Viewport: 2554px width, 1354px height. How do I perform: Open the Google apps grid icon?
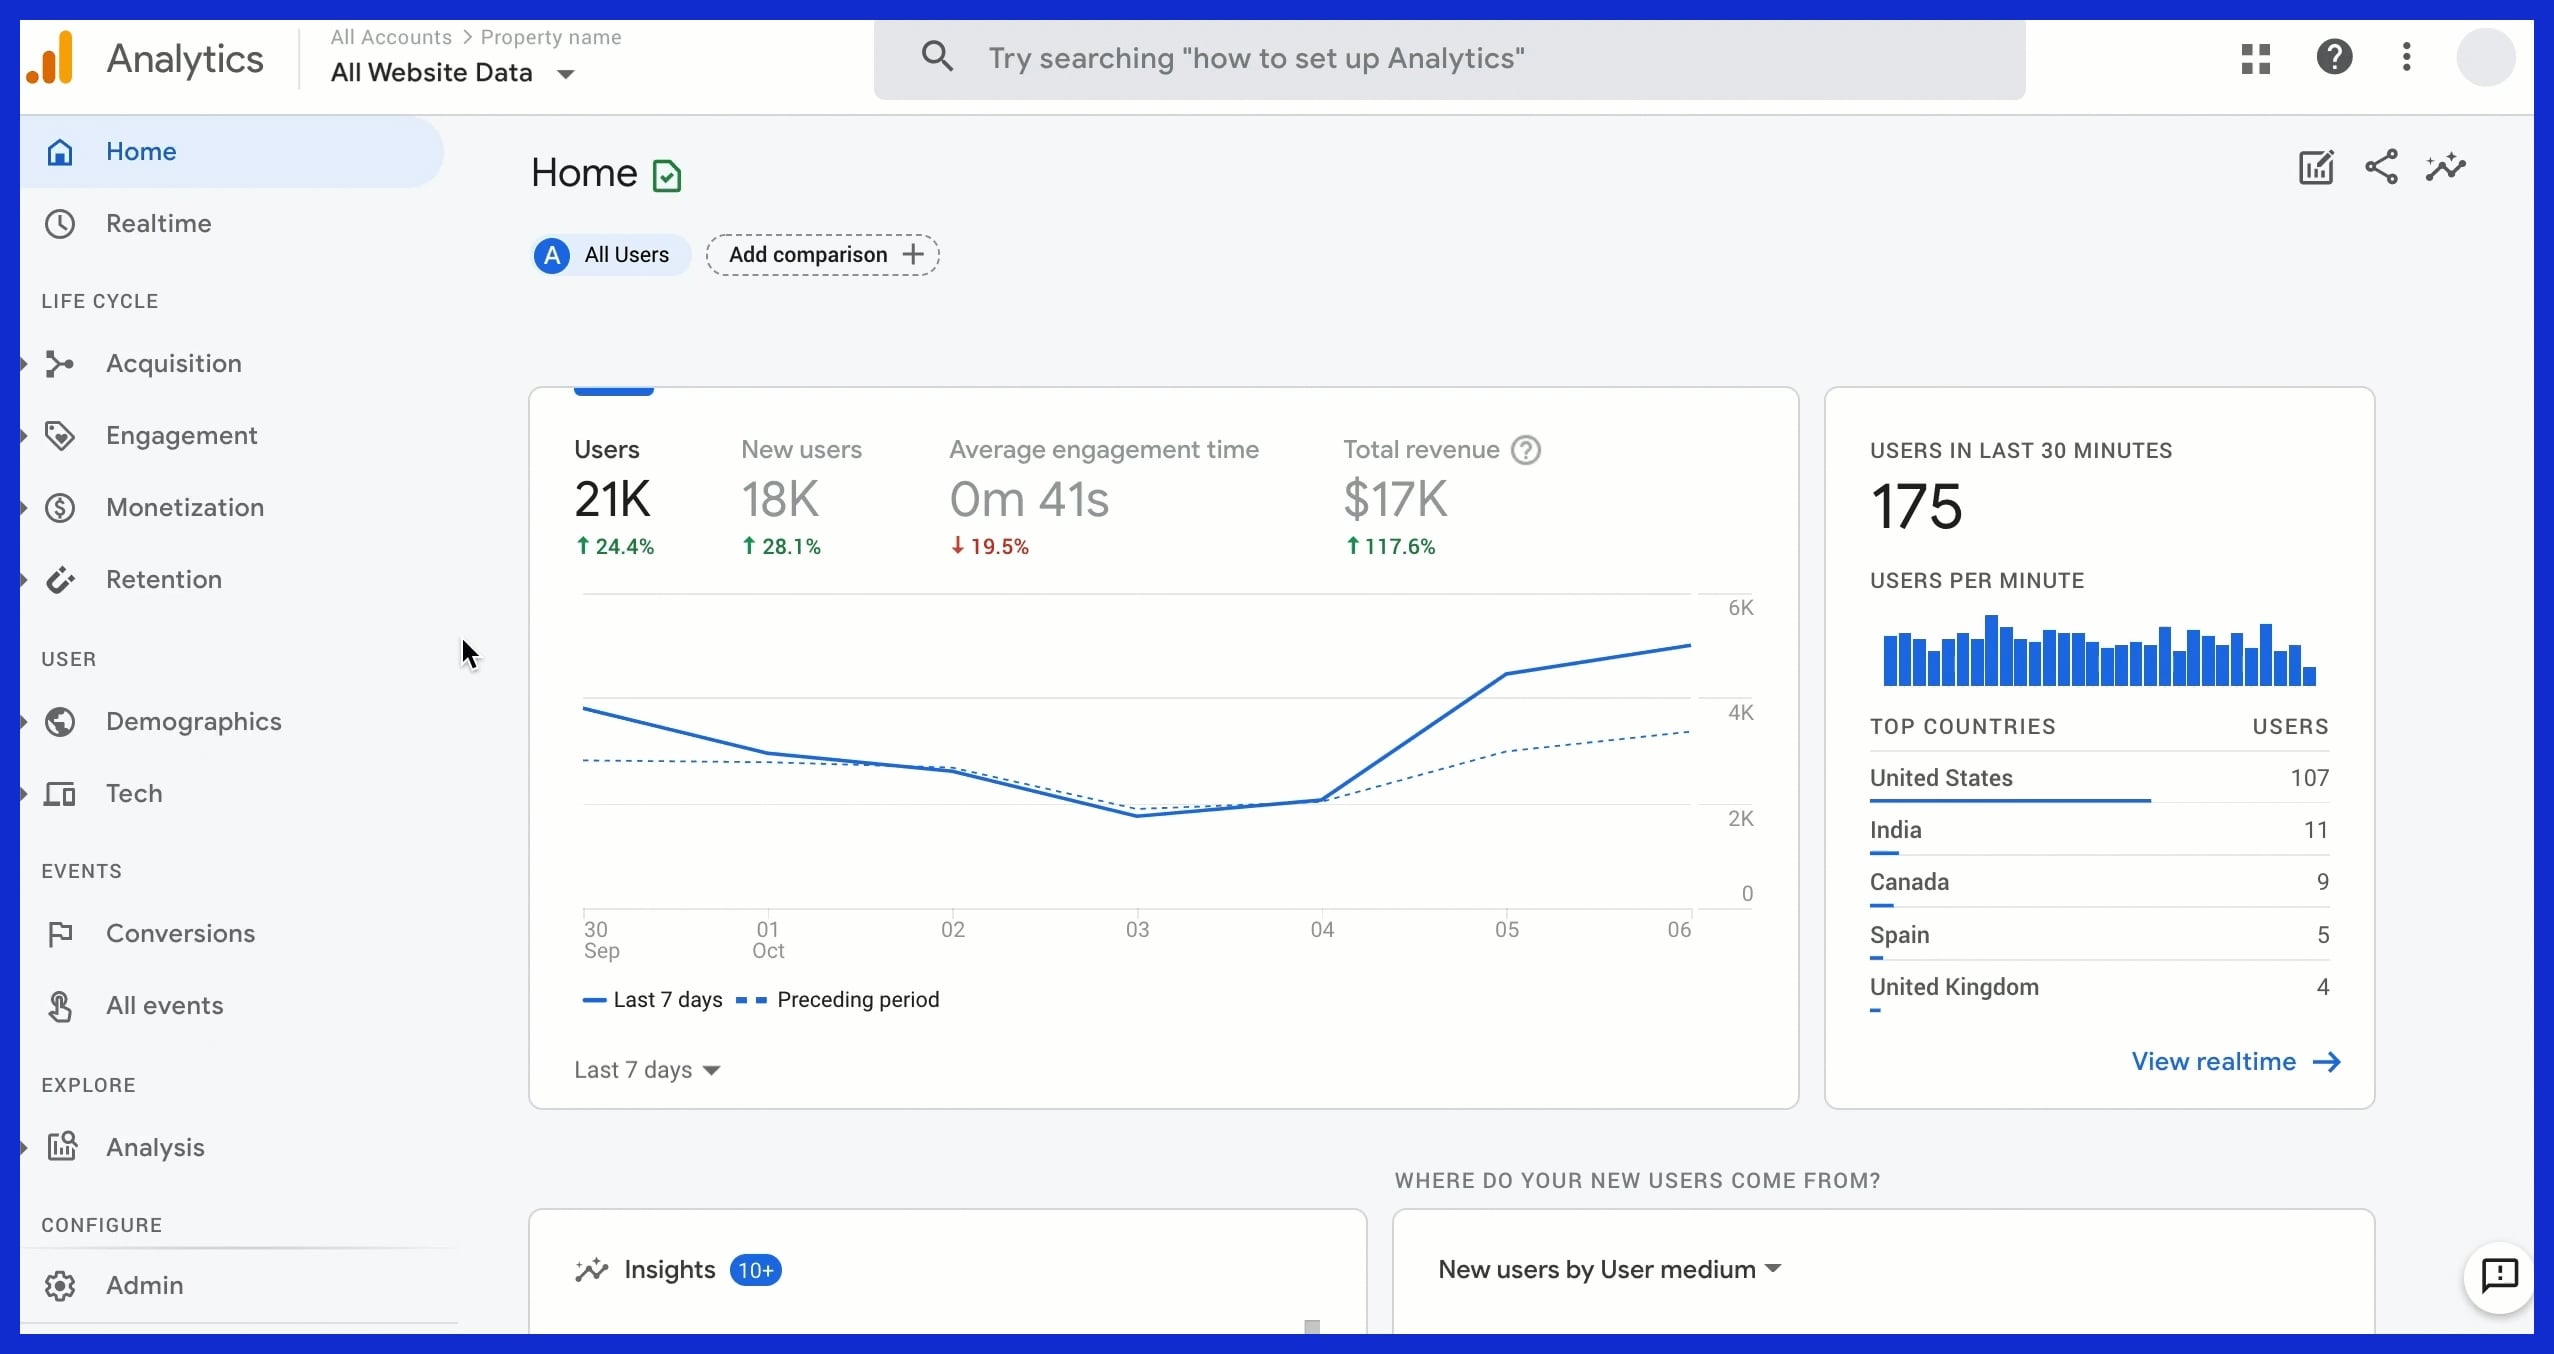click(2255, 58)
